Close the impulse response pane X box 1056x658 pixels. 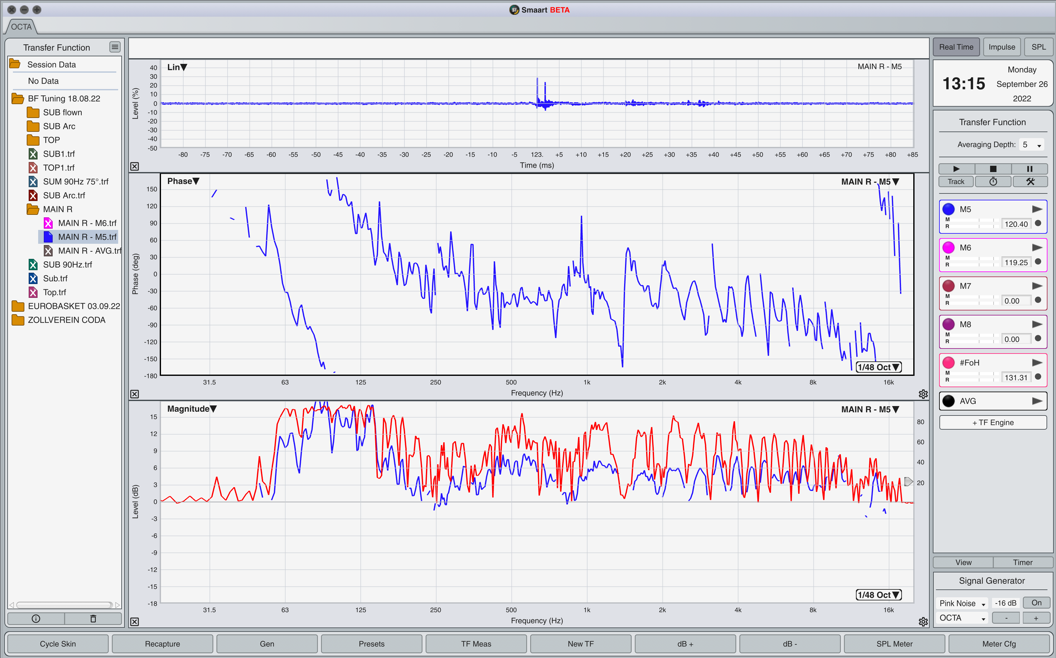point(135,167)
